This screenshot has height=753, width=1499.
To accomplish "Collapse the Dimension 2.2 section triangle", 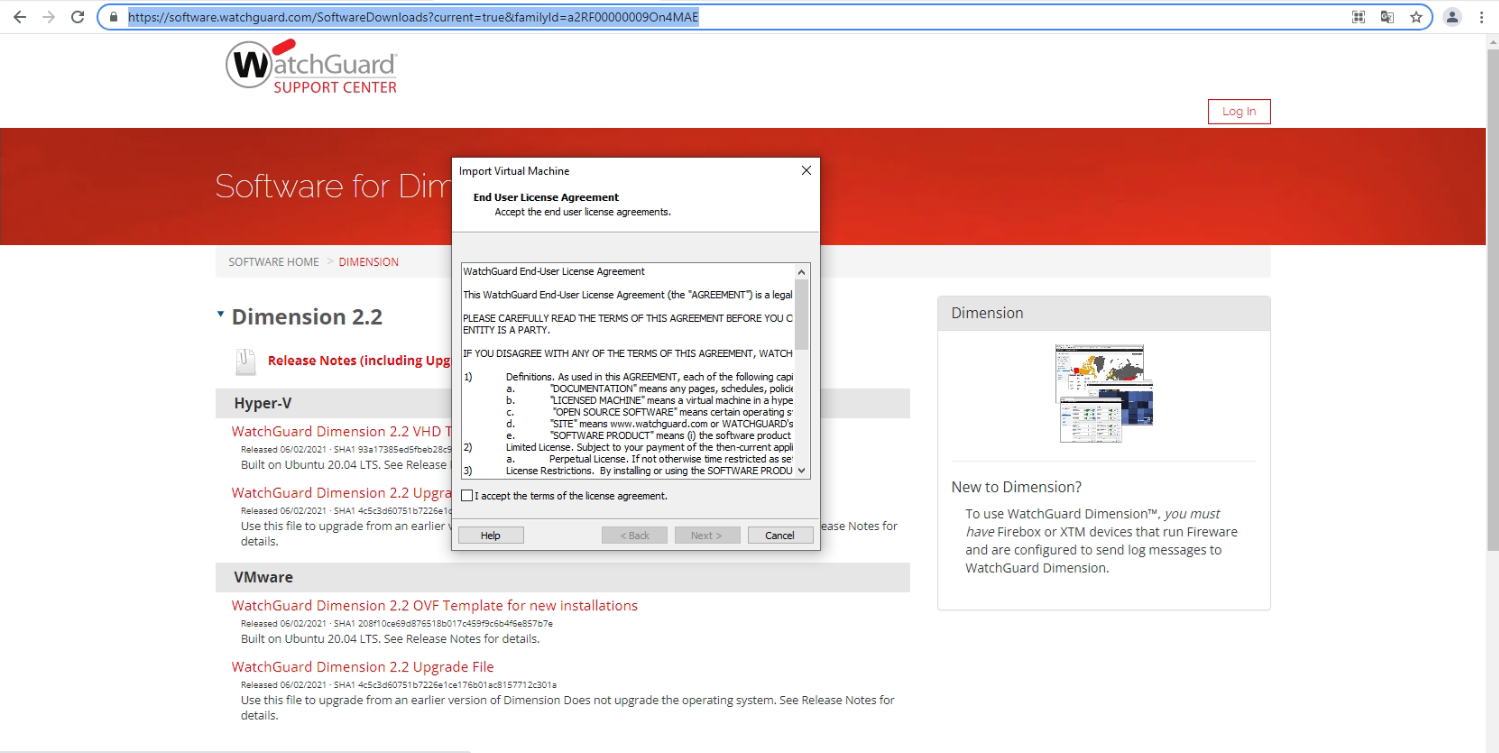I will (221, 315).
